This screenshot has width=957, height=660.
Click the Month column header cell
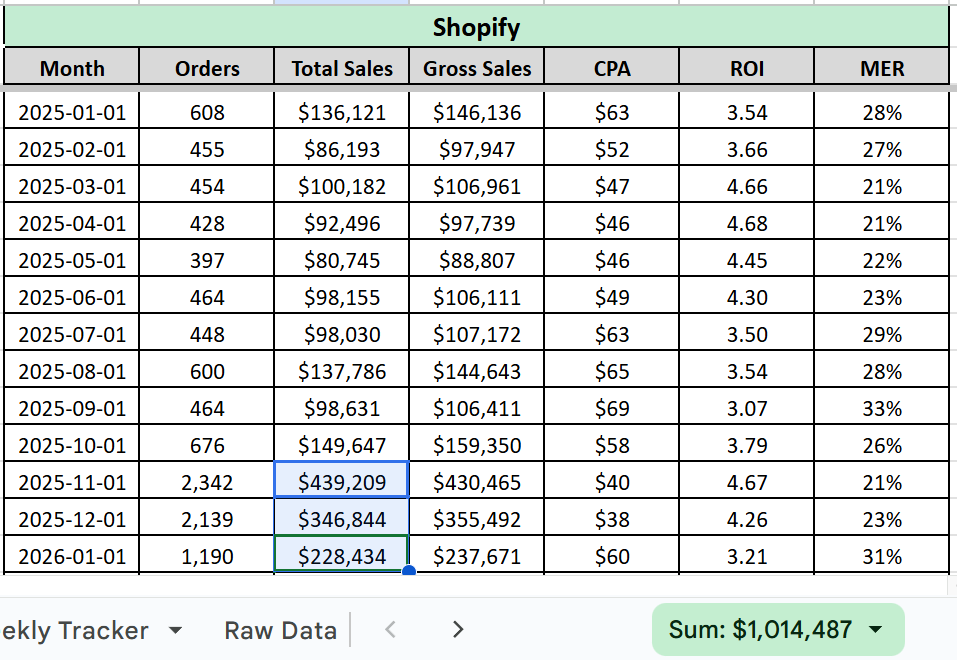click(72, 68)
